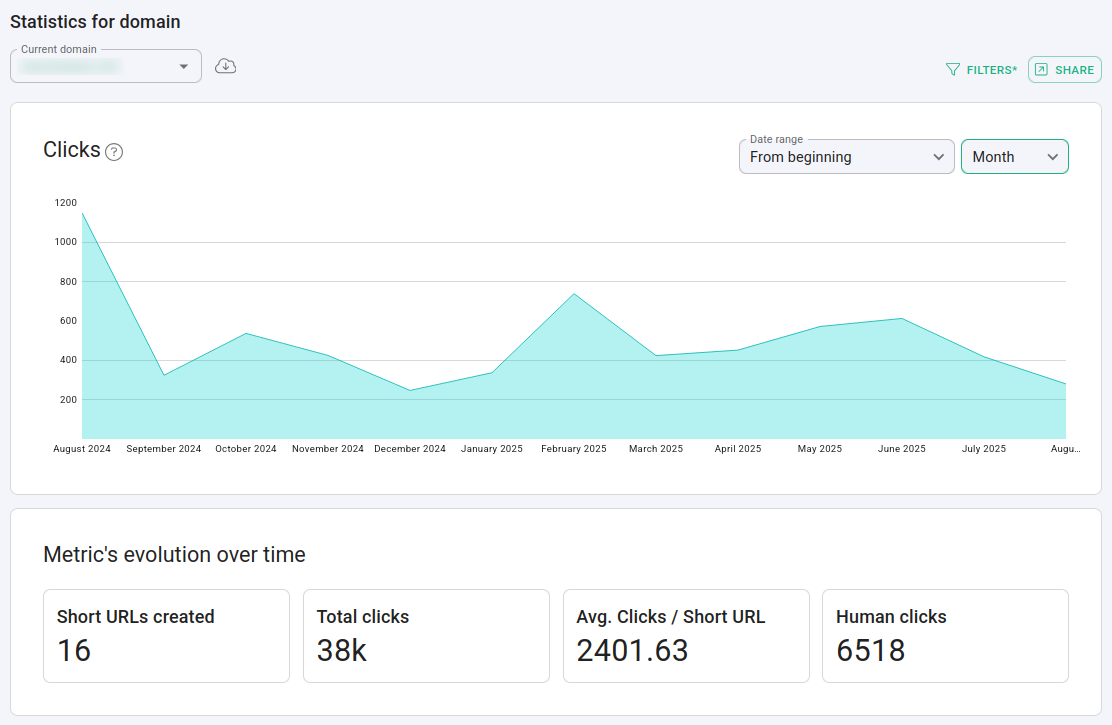Screen dimensions: 1112x725
Task: Select the Short URLs created card
Action: tap(166, 636)
